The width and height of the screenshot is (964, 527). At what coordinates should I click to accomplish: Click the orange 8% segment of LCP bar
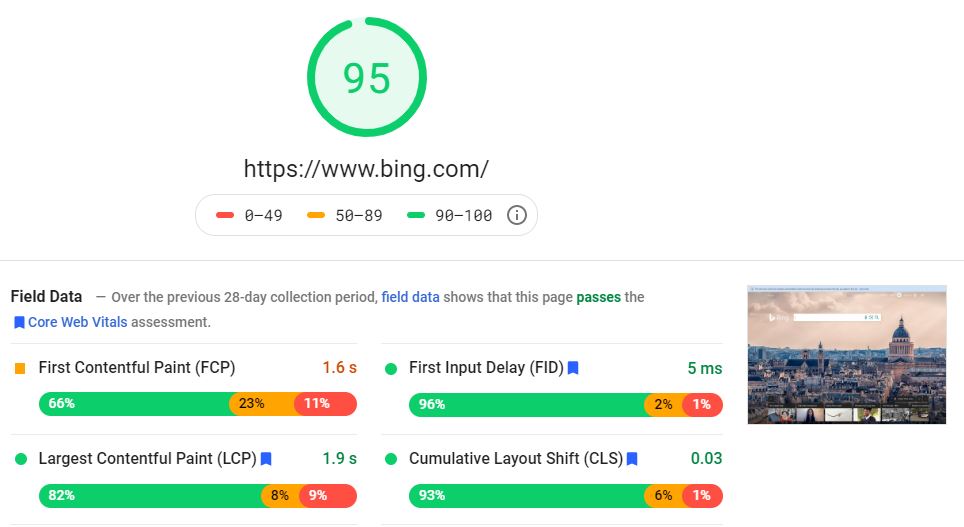279,495
